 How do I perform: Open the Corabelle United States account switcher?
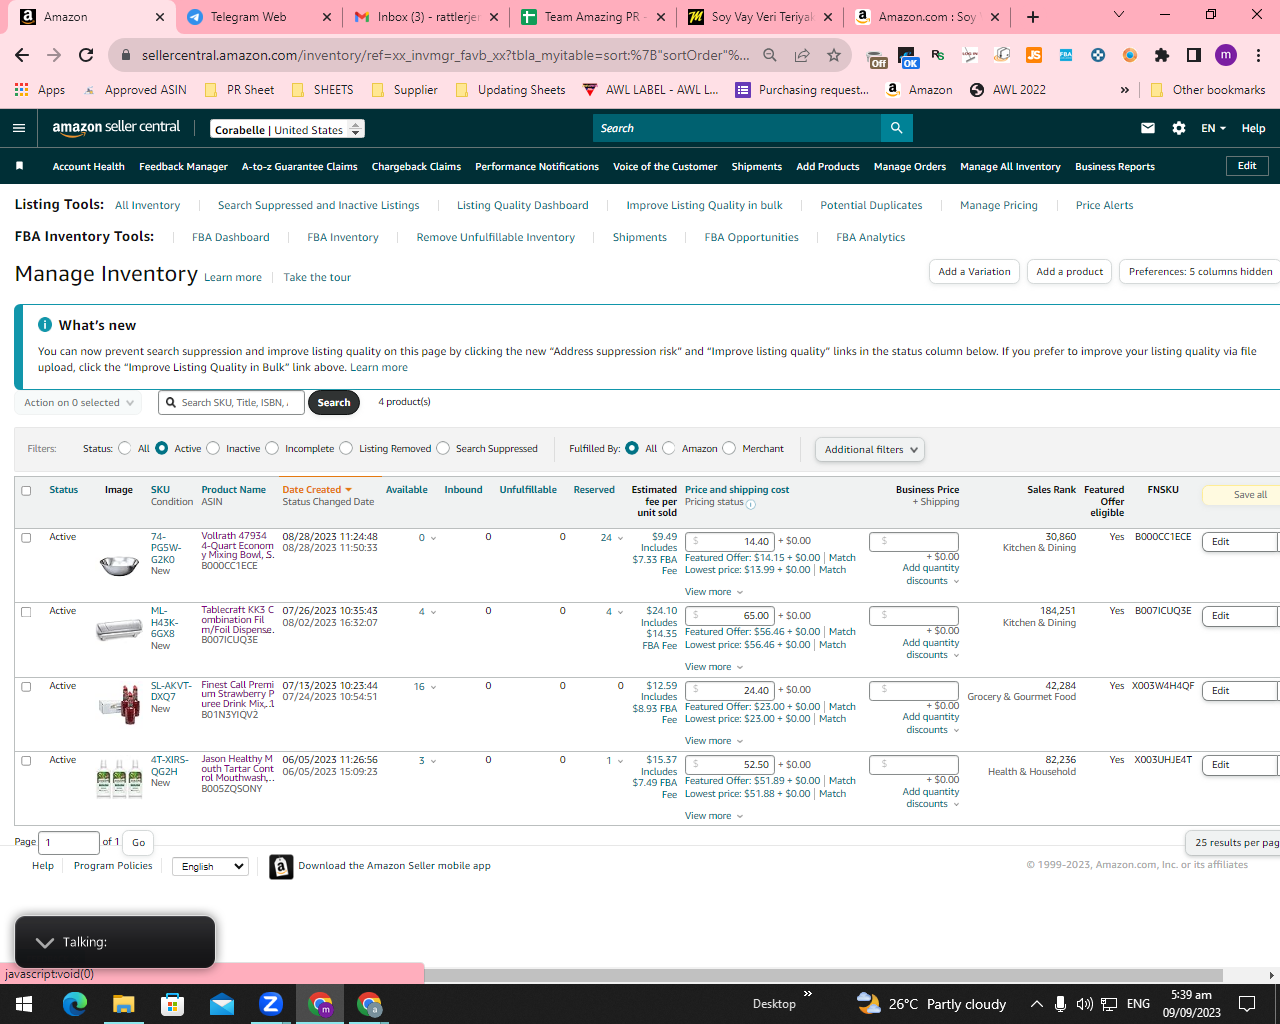point(288,129)
